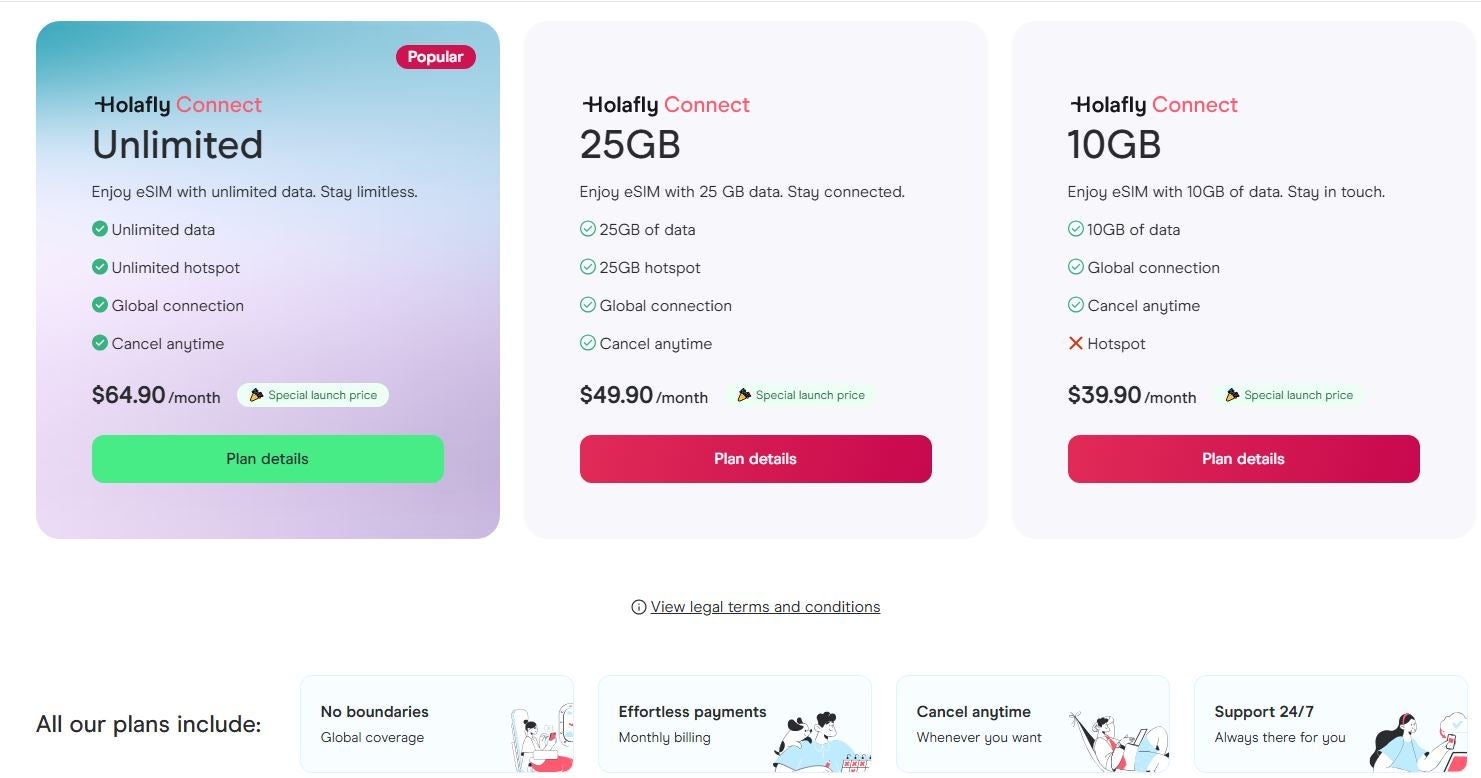Click the party icon on $64.90 launch price
The image size is (1481, 778).
point(256,395)
